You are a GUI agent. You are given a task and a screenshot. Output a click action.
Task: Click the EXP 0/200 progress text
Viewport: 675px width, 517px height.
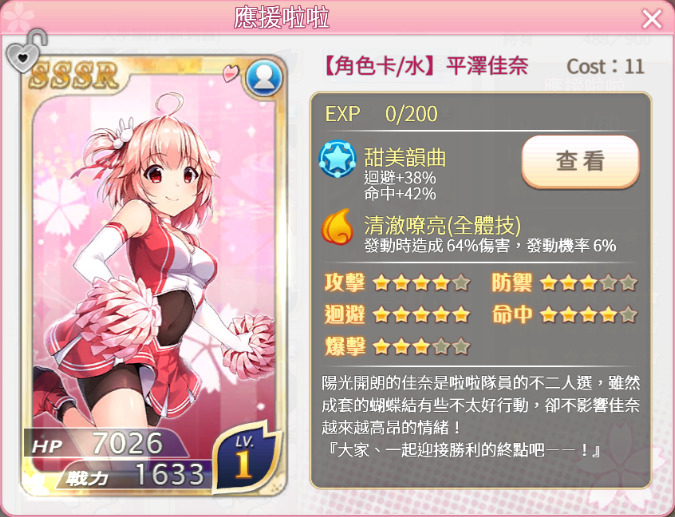point(381,114)
